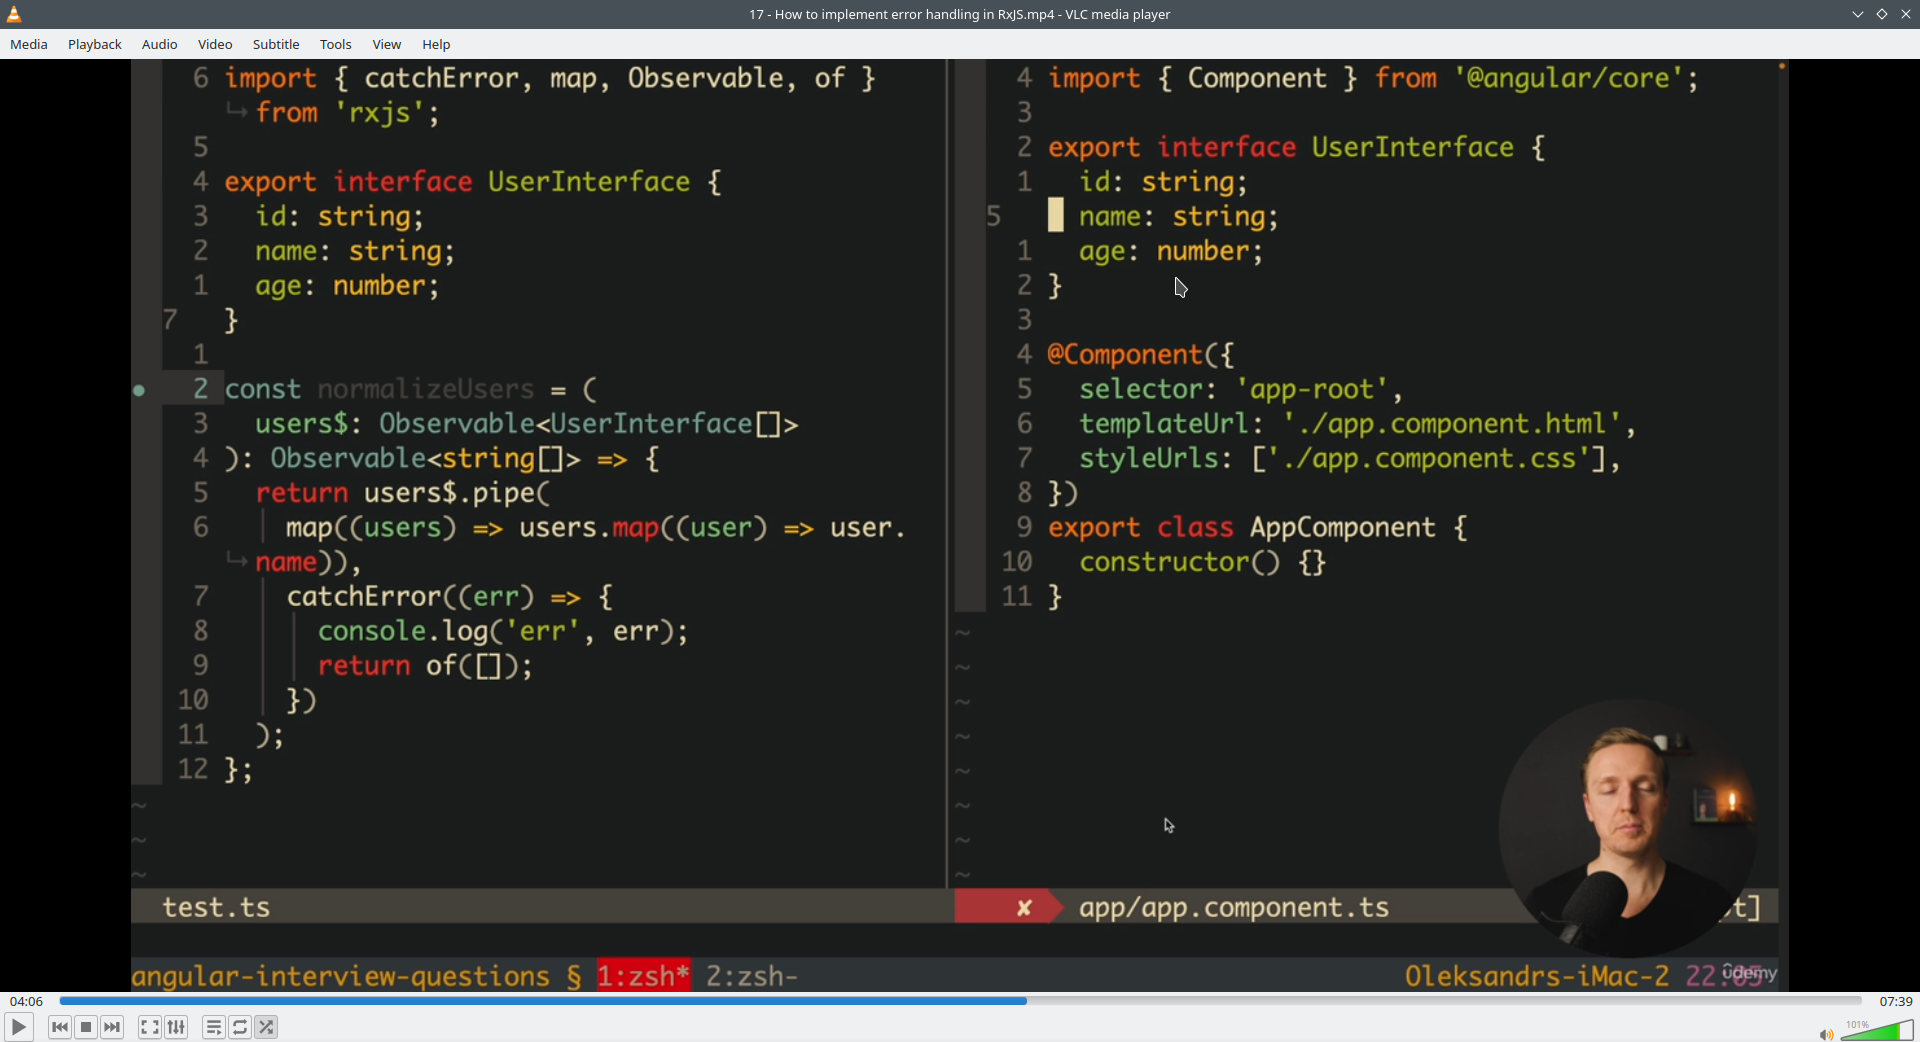Click "Oleksandrs-iMac-2" hostname in the video
The image size is (1920, 1042).
pyautogui.click(x=1537, y=975)
